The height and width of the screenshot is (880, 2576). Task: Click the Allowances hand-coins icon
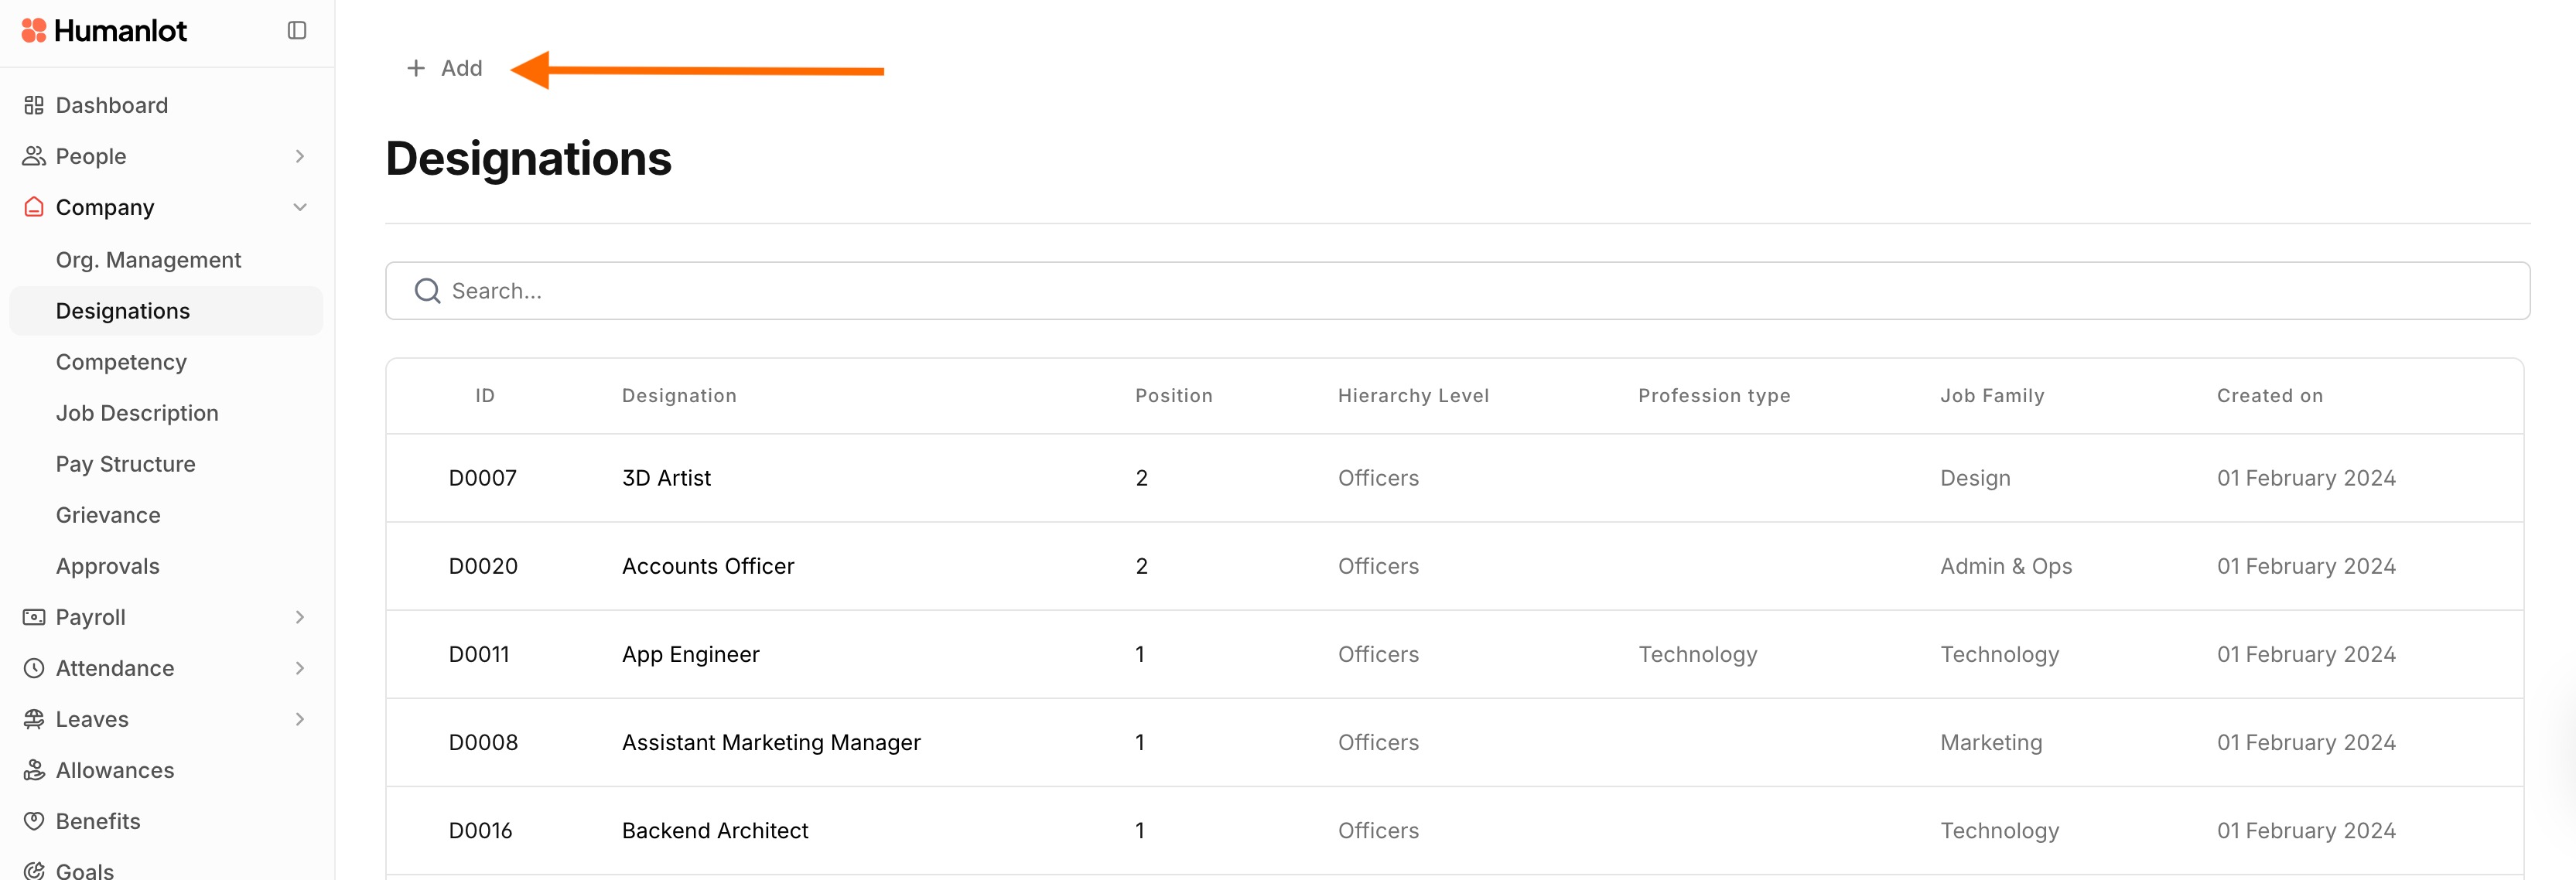pos(34,770)
